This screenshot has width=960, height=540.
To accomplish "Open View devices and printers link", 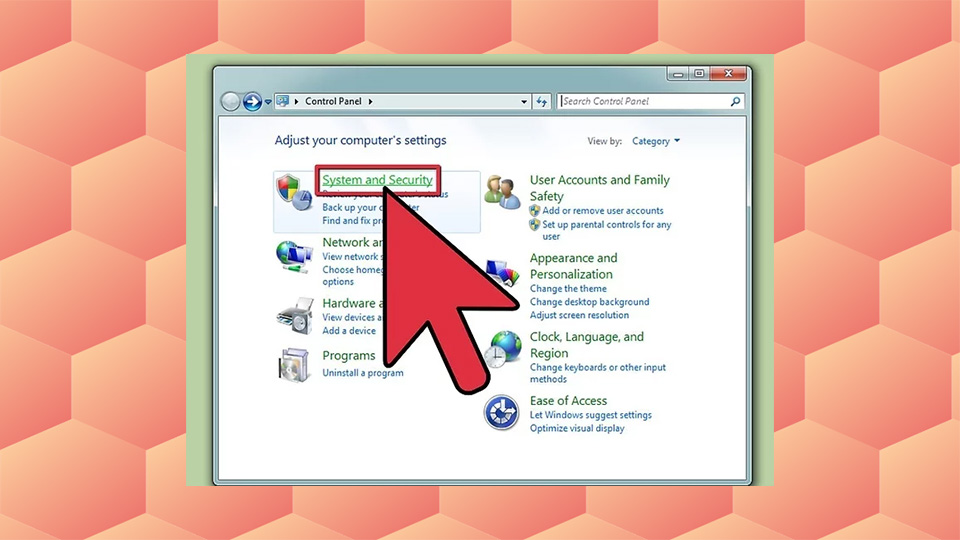I will coord(351,317).
